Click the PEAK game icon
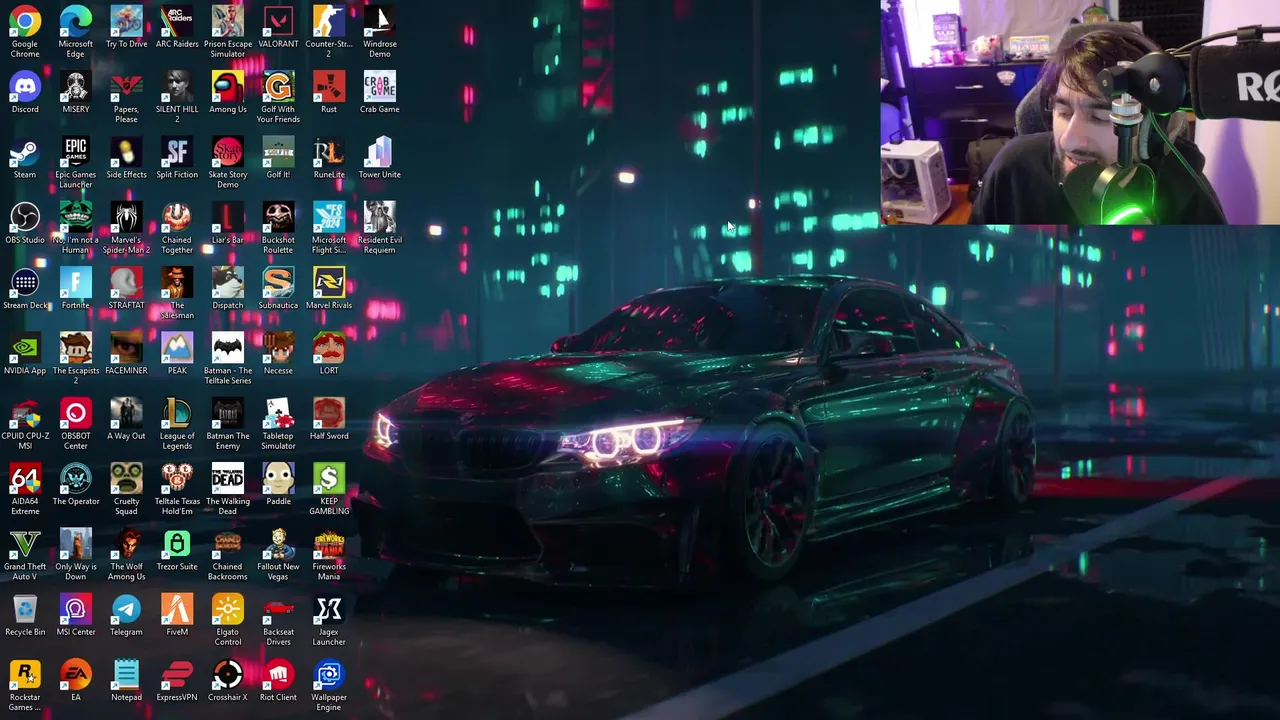Screen dimensions: 1280x720 177,348
